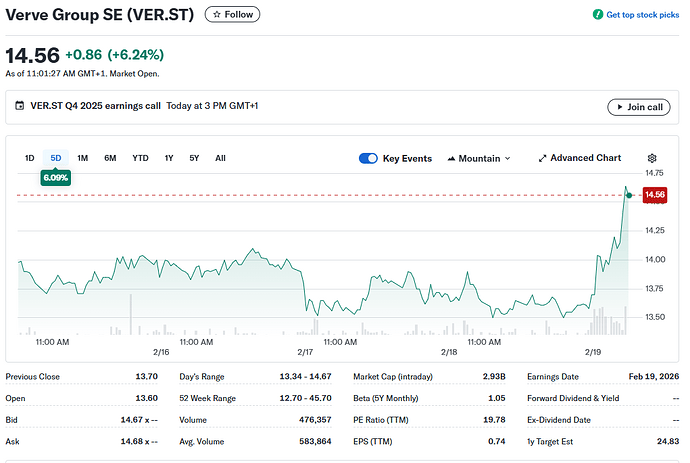The height and width of the screenshot is (463, 690).
Task: Show the All time range
Action: point(220,158)
